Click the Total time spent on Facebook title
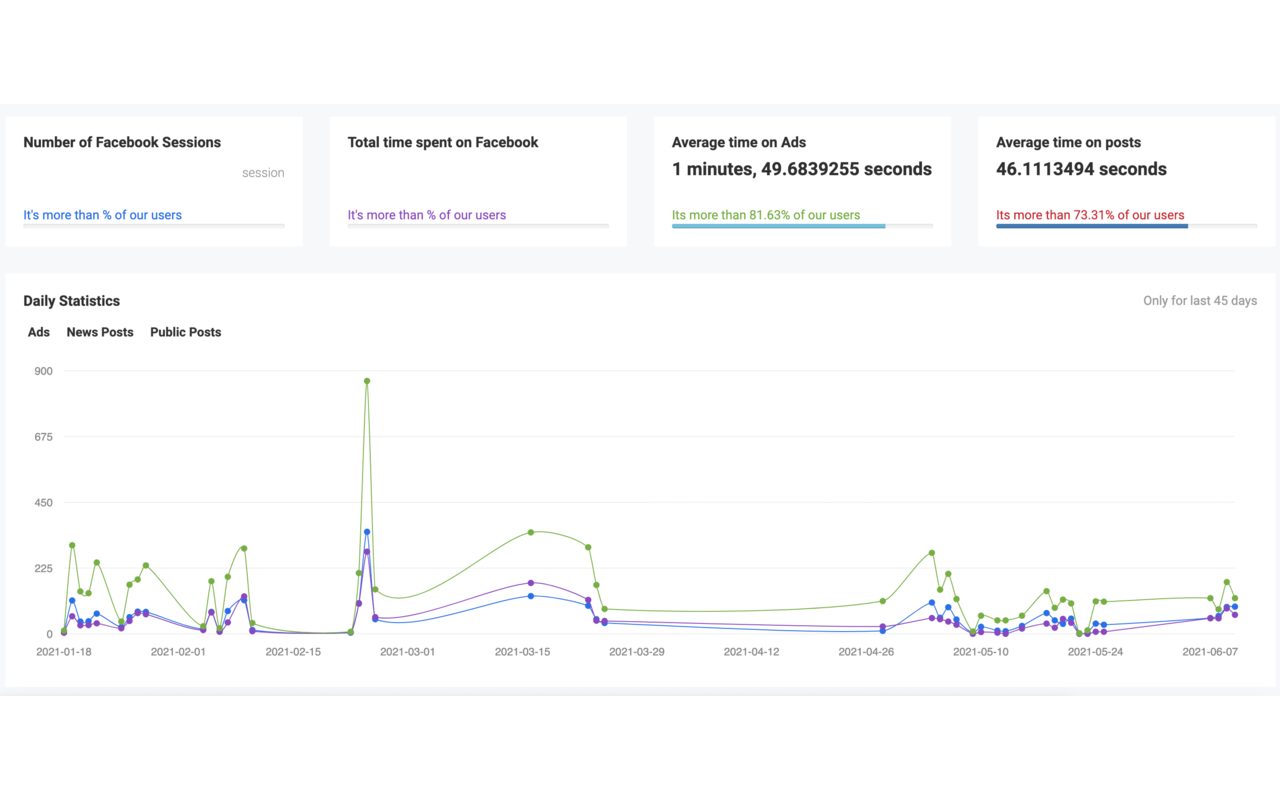 (443, 143)
